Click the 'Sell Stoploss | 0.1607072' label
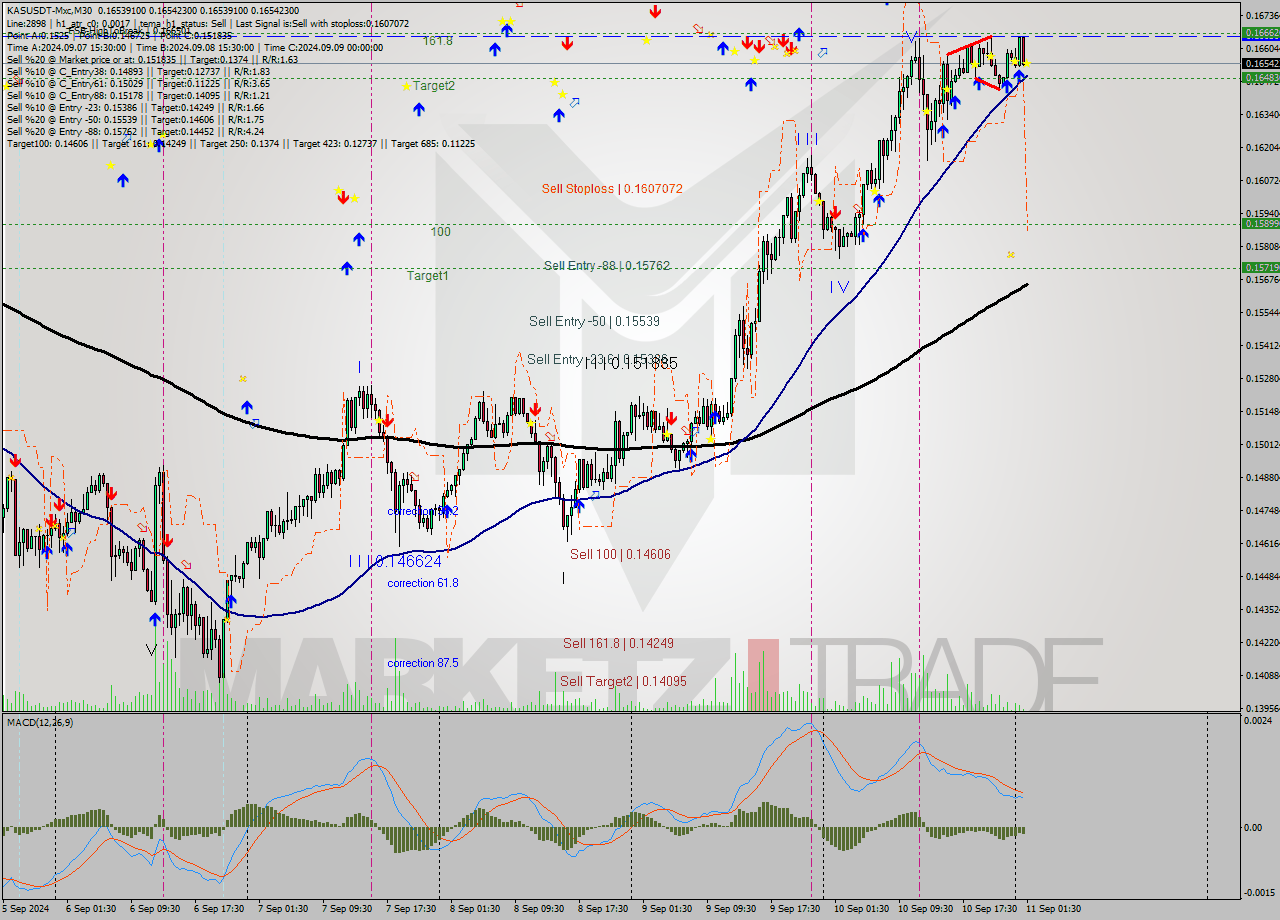 (x=612, y=188)
